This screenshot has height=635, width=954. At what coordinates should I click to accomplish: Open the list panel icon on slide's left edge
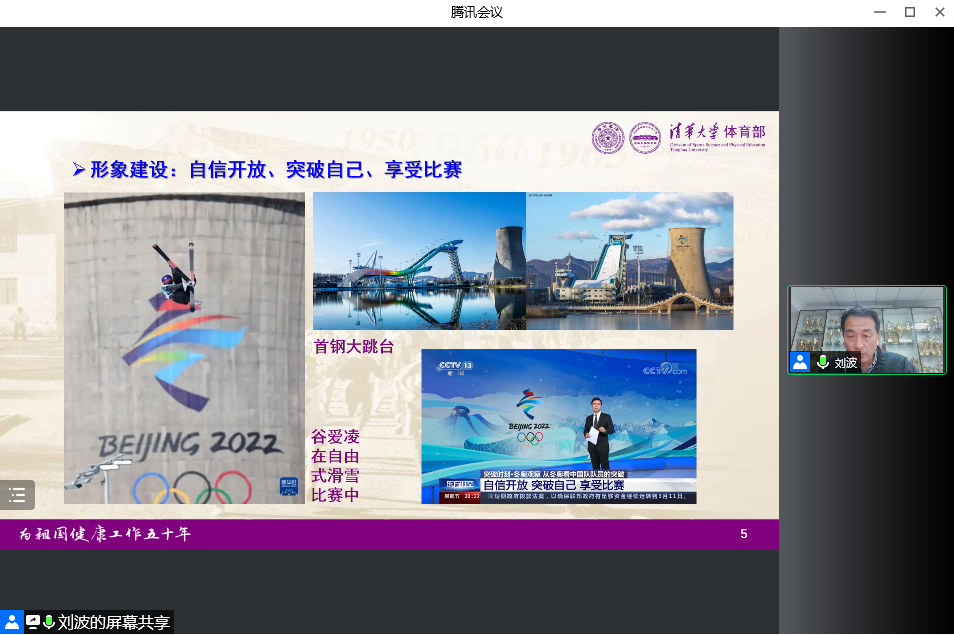pos(17,494)
